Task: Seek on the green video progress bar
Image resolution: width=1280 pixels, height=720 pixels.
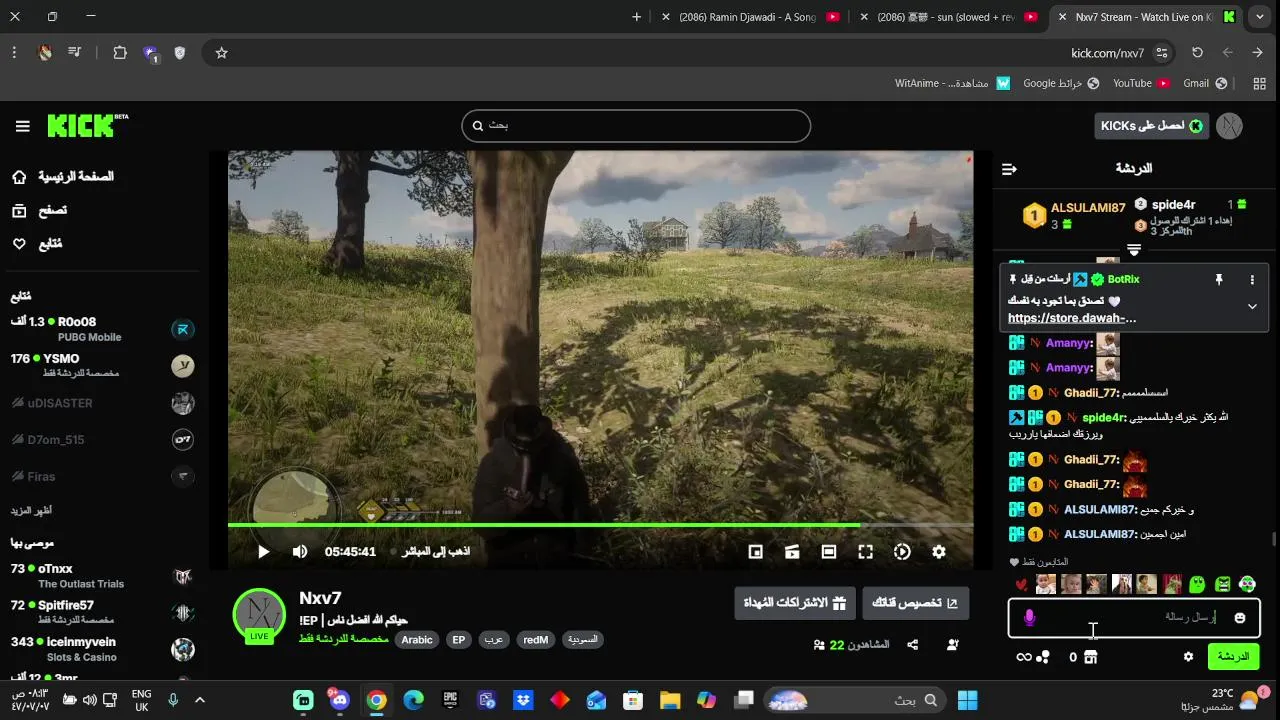Action: 600,524
